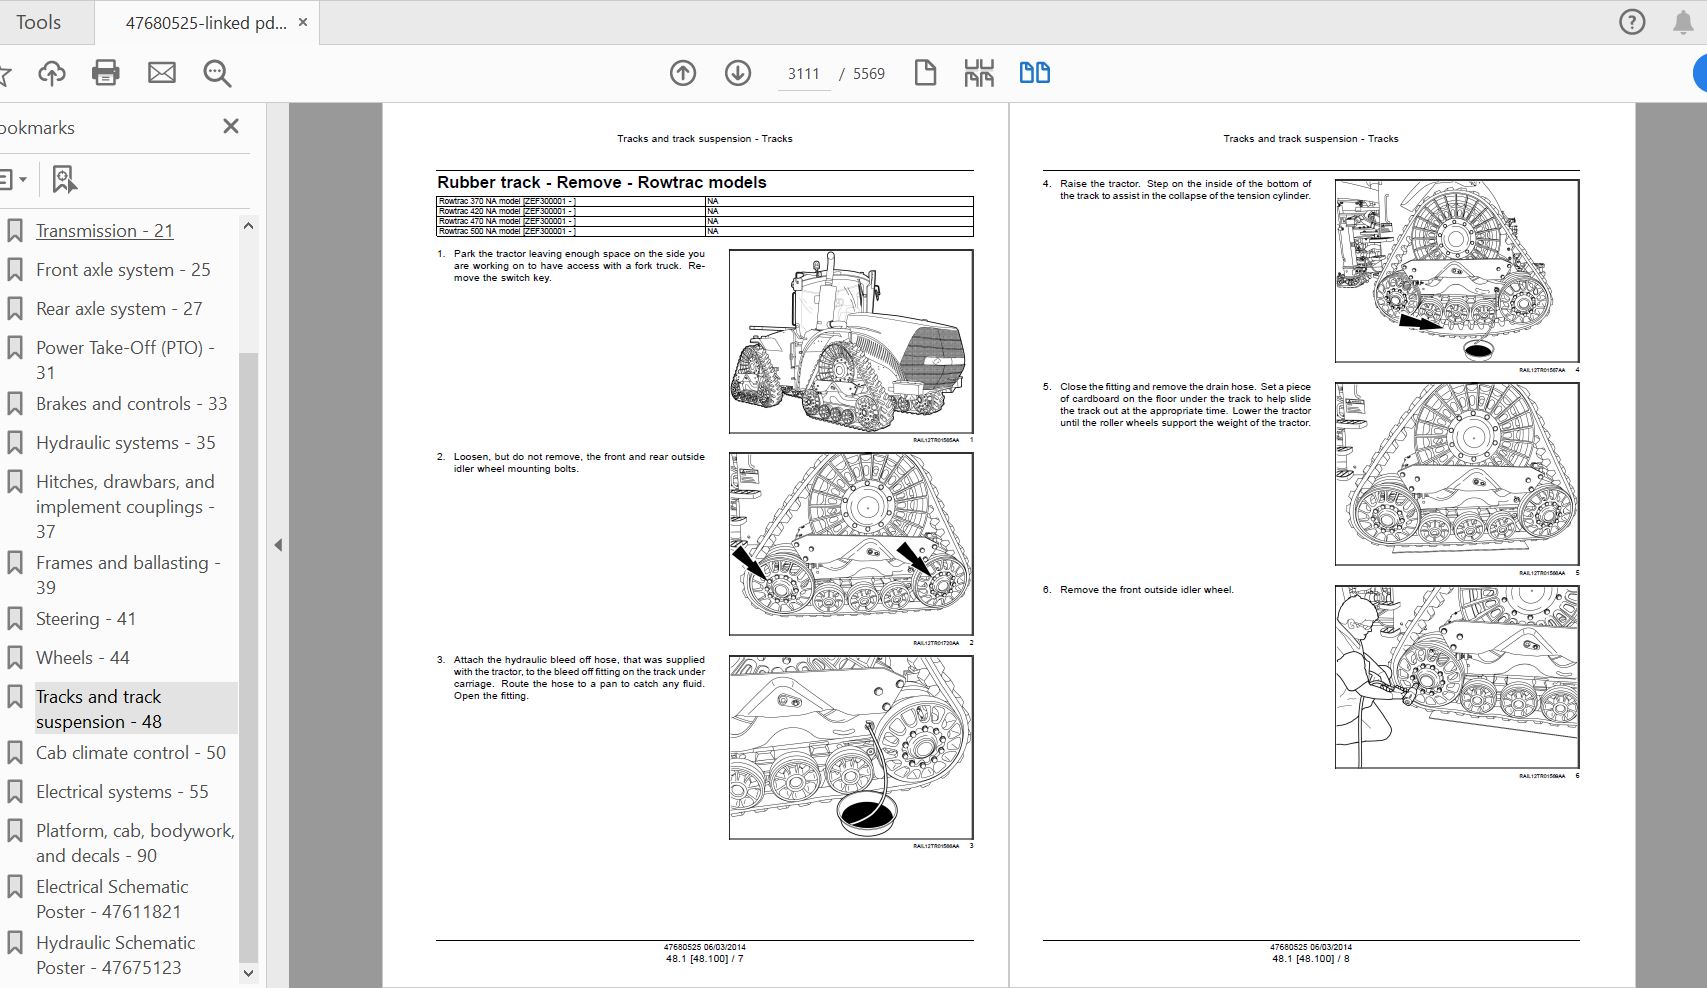Click the front idler removal illustration for step 6

point(1457,677)
